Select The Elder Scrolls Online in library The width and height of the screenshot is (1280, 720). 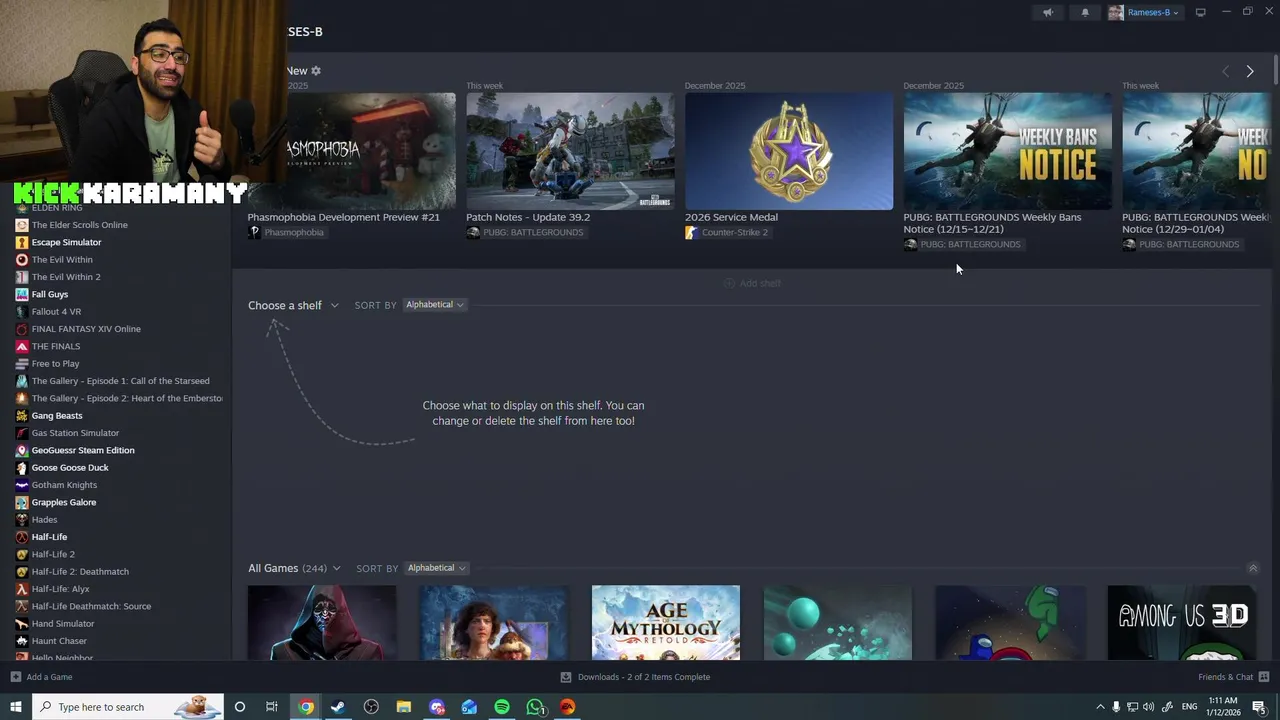pyautogui.click(x=79, y=225)
